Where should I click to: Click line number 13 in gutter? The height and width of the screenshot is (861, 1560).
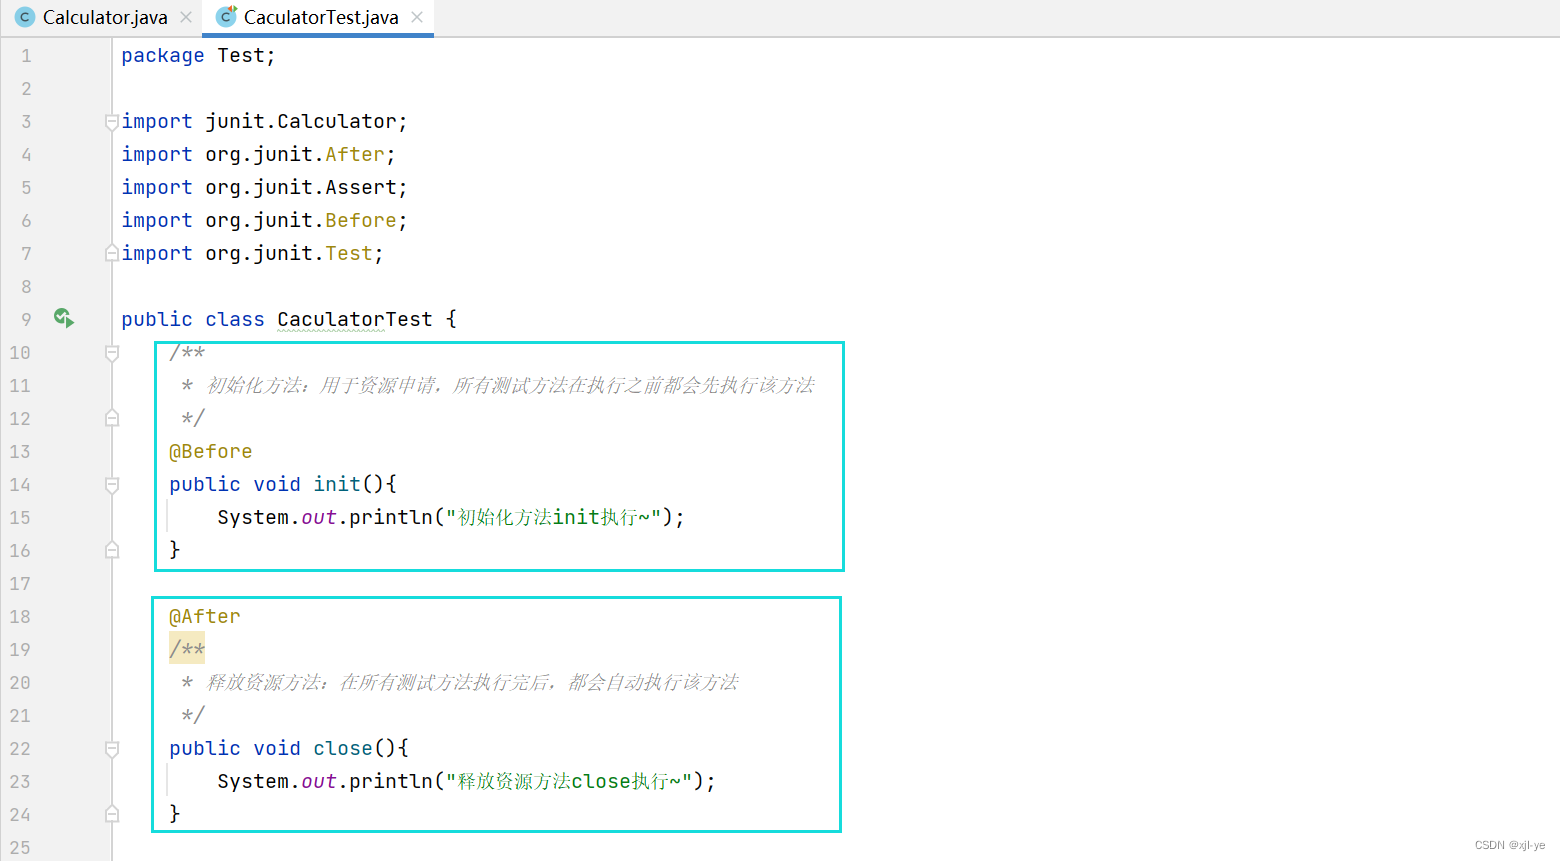(20, 451)
